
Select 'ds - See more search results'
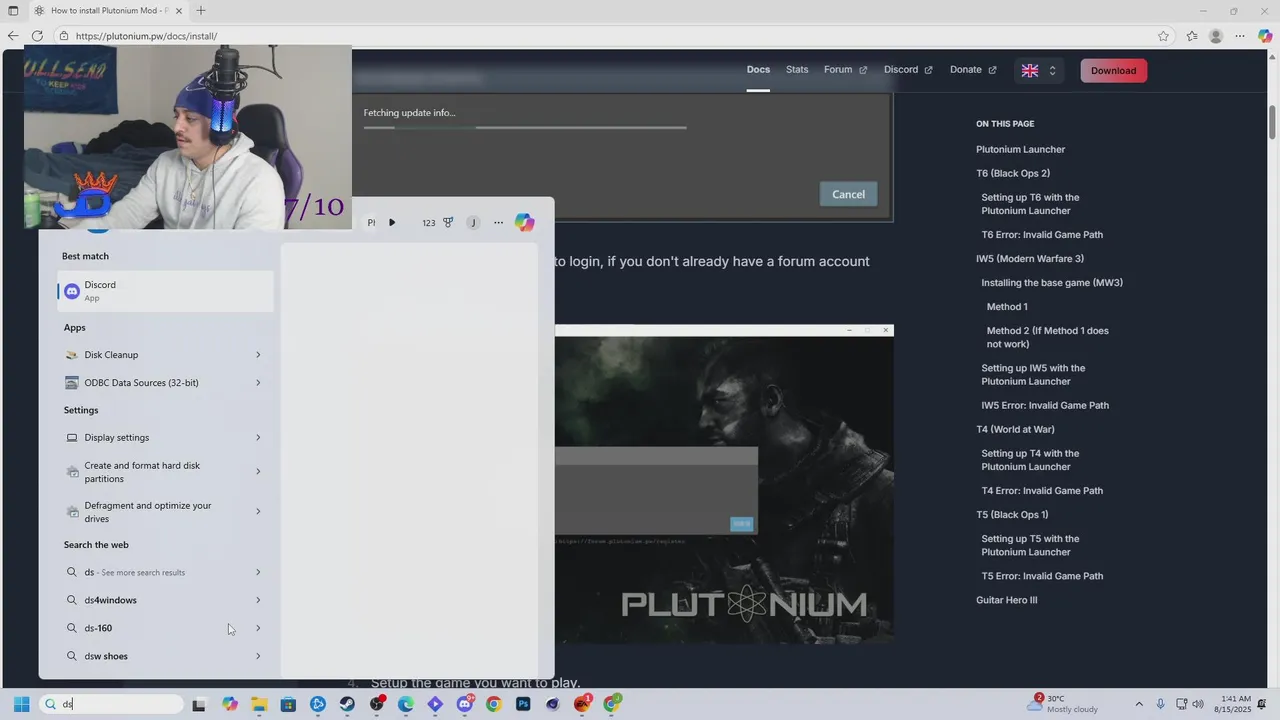[x=165, y=572]
